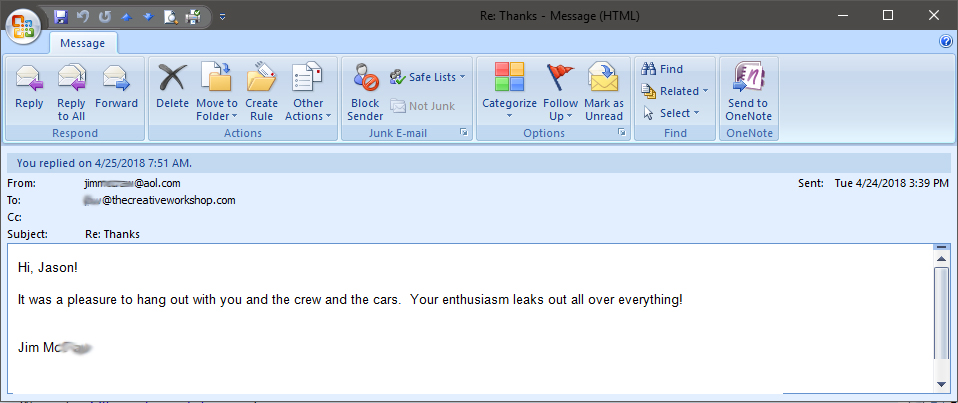Screen dimensions: 958x403
Task: Click the Create Rule icon
Action: [x=261, y=79]
